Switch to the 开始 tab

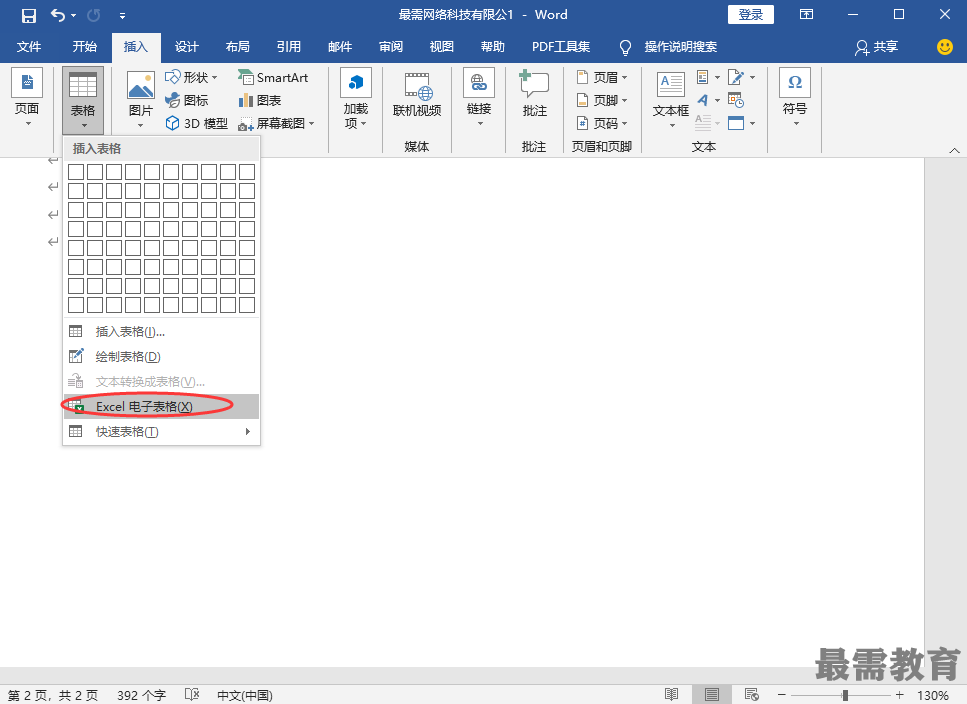[x=84, y=47]
